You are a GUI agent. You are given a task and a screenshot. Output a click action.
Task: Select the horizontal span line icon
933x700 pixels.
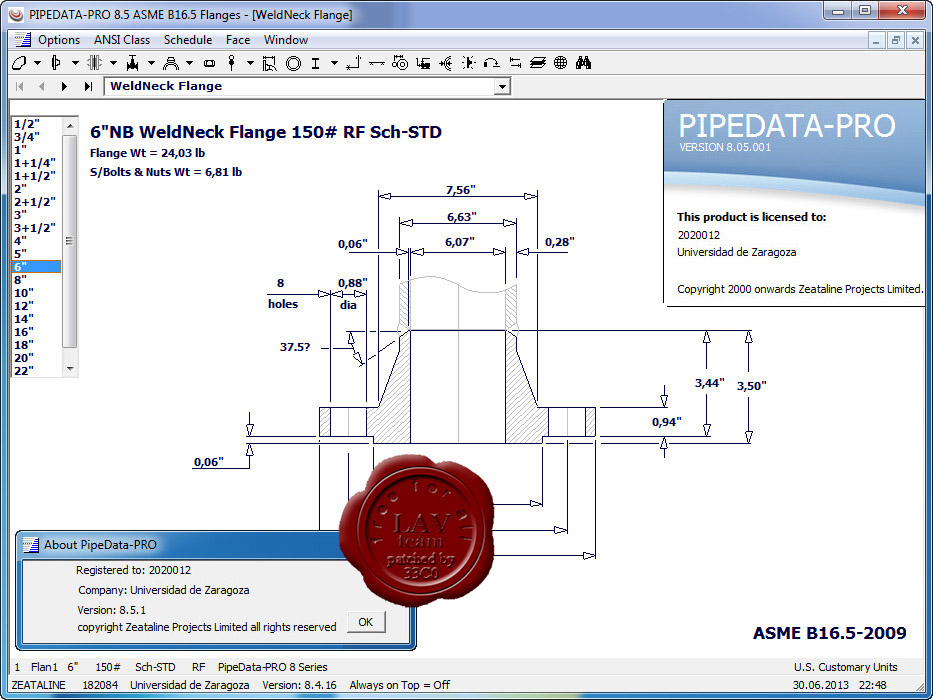click(x=376, y=63)
